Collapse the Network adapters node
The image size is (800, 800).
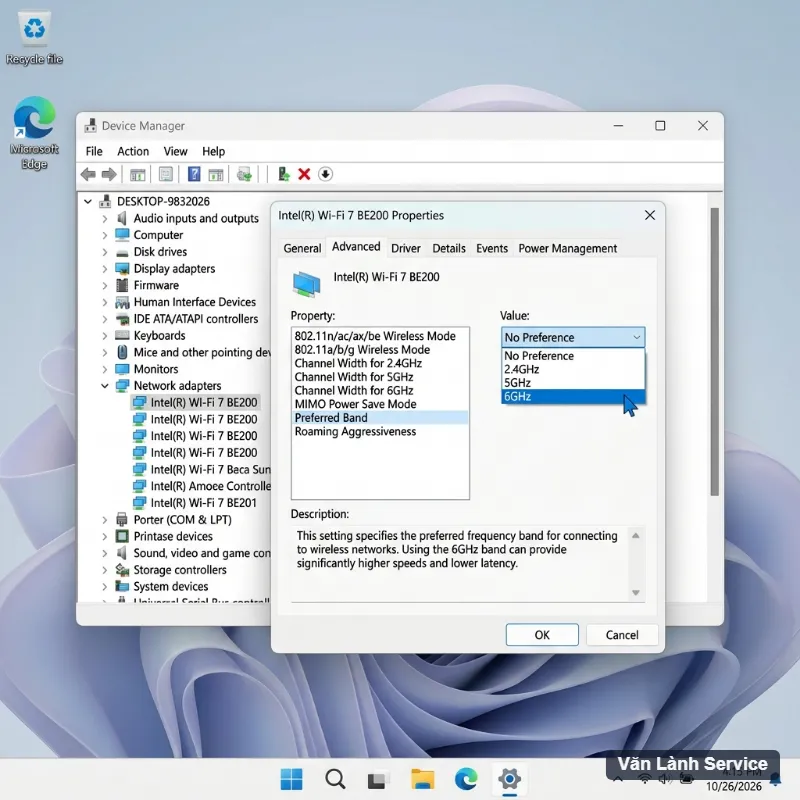pyautogui.click(x=105, y=386)
